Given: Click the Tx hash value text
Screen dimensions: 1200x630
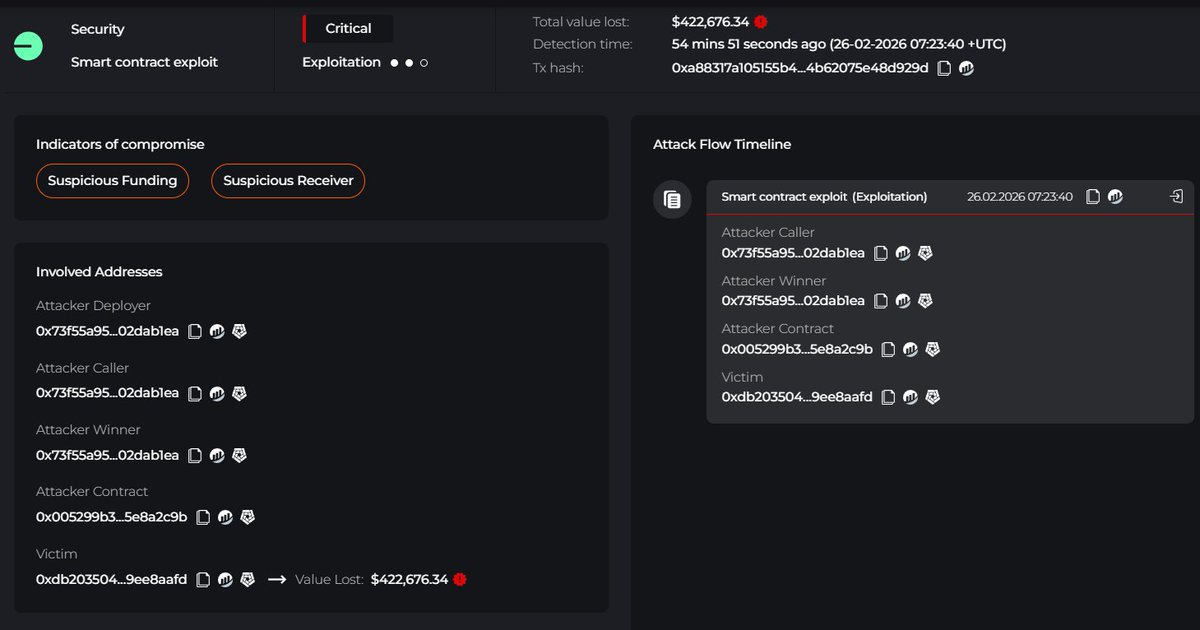Looking at the screenshot, I should coord(800,68).
